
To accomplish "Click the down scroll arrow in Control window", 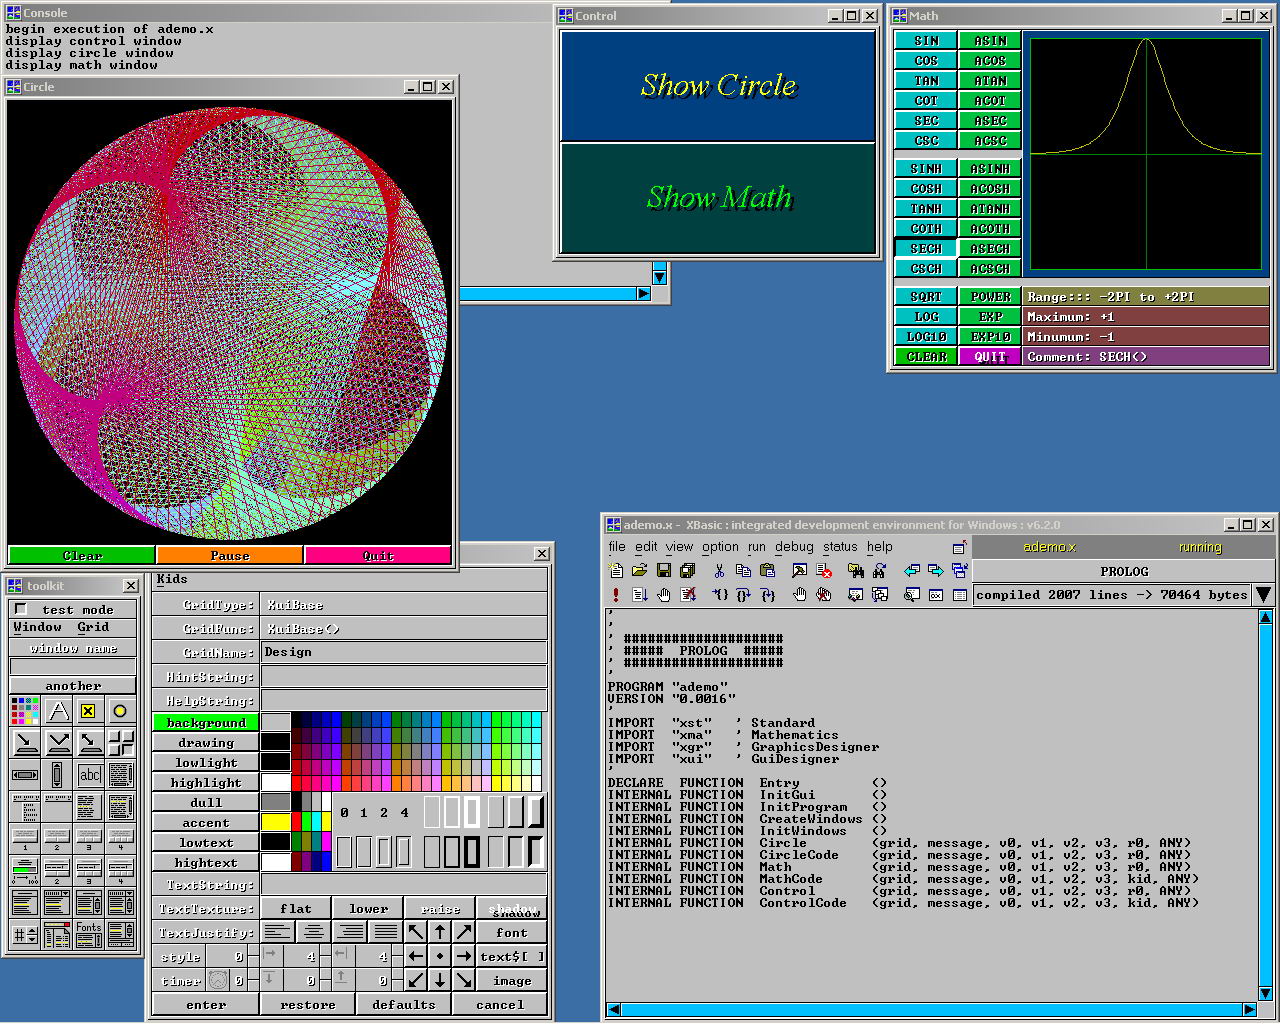I will coord(659,277).
